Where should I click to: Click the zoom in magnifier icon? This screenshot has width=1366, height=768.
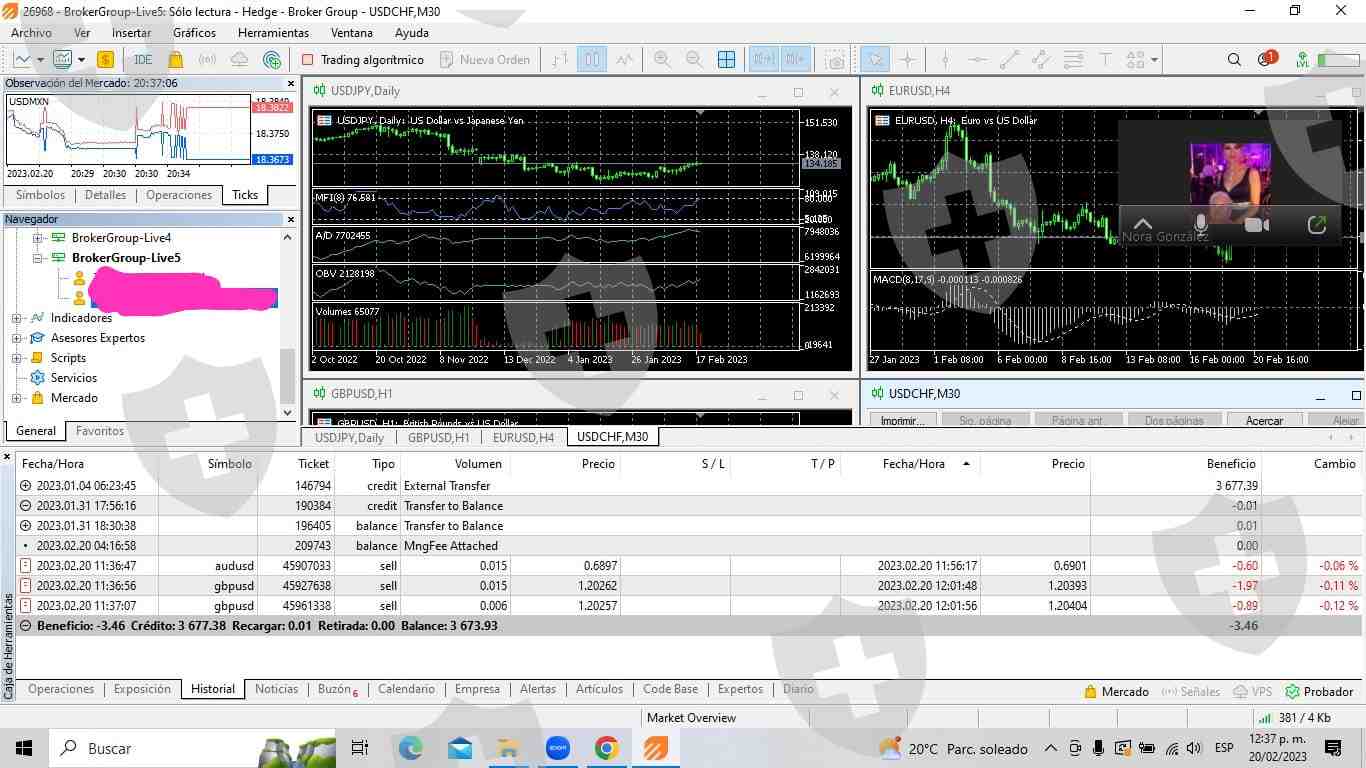pos(662,60)
